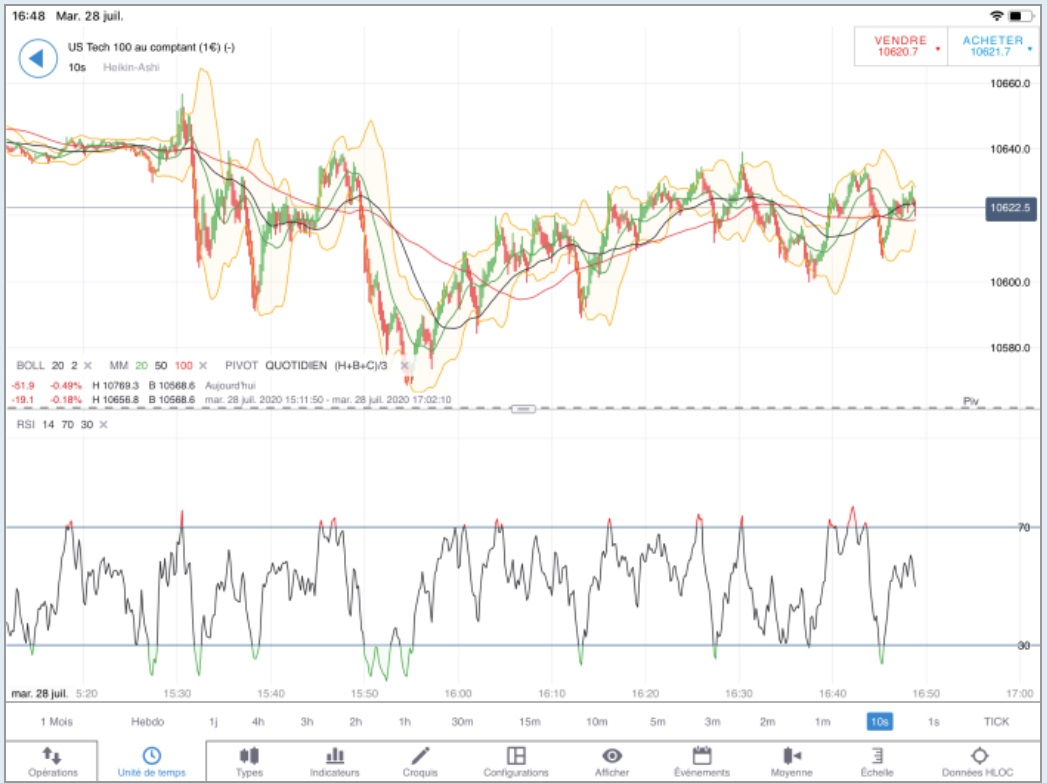
Task: Select the 2m timeframe
Action: point(768,722)
